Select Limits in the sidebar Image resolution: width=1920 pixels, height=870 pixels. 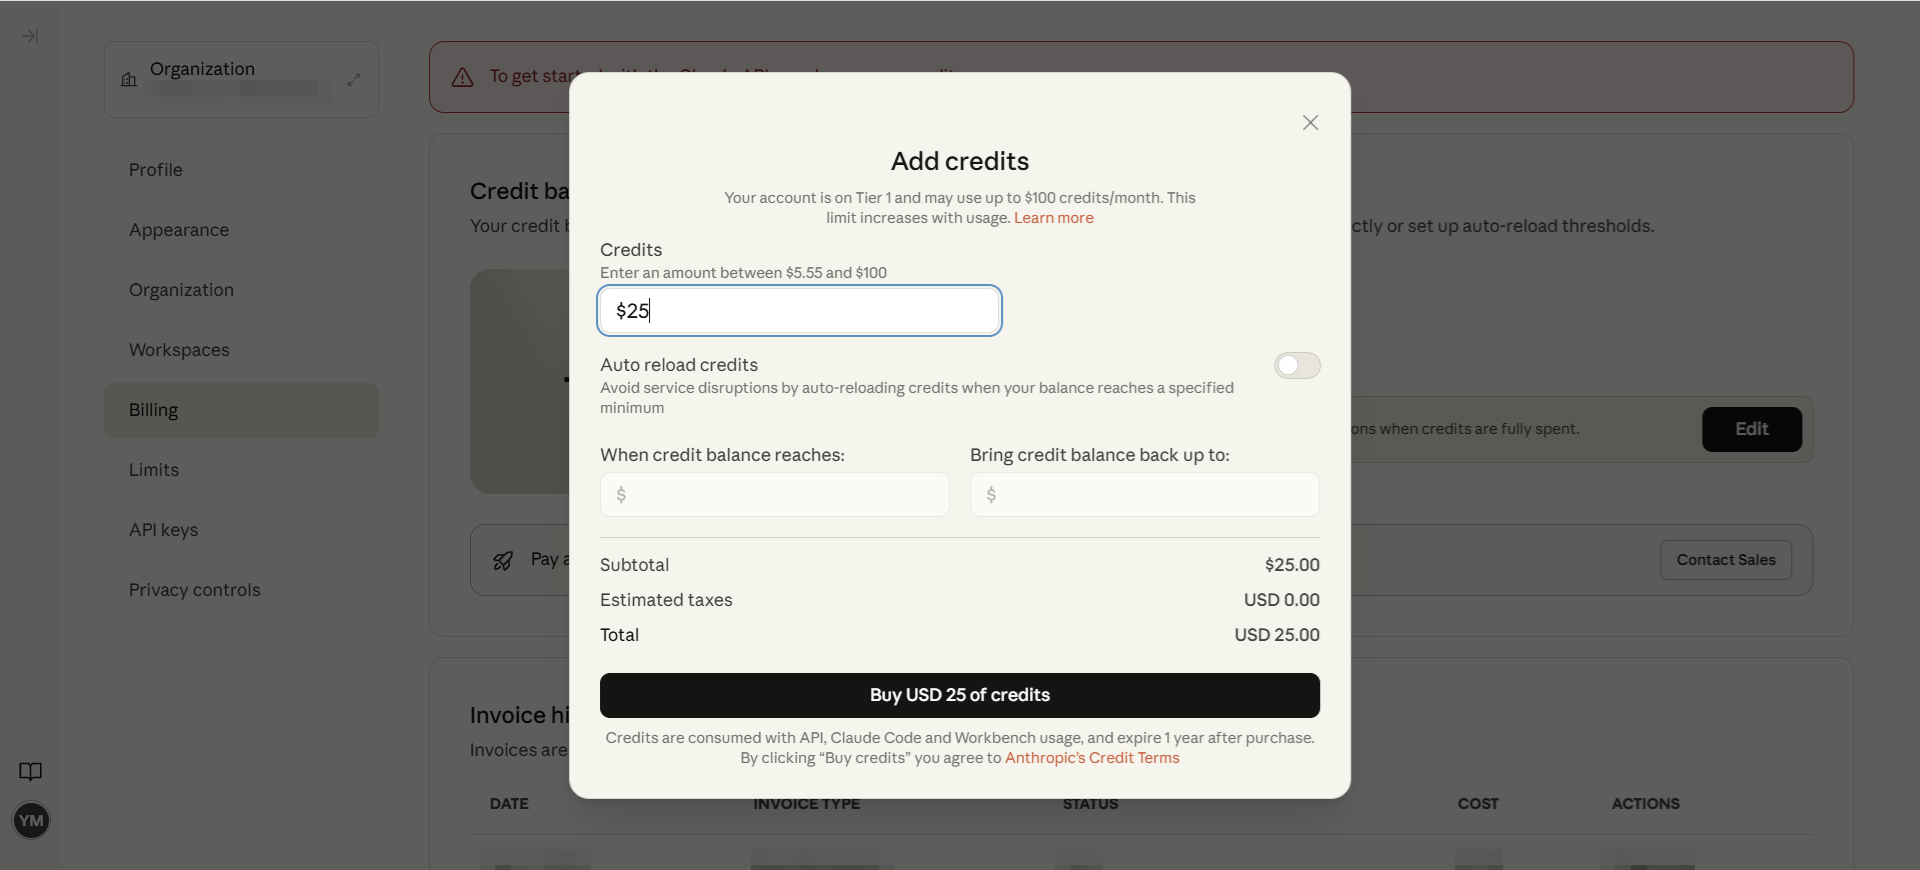pos(154,470)
